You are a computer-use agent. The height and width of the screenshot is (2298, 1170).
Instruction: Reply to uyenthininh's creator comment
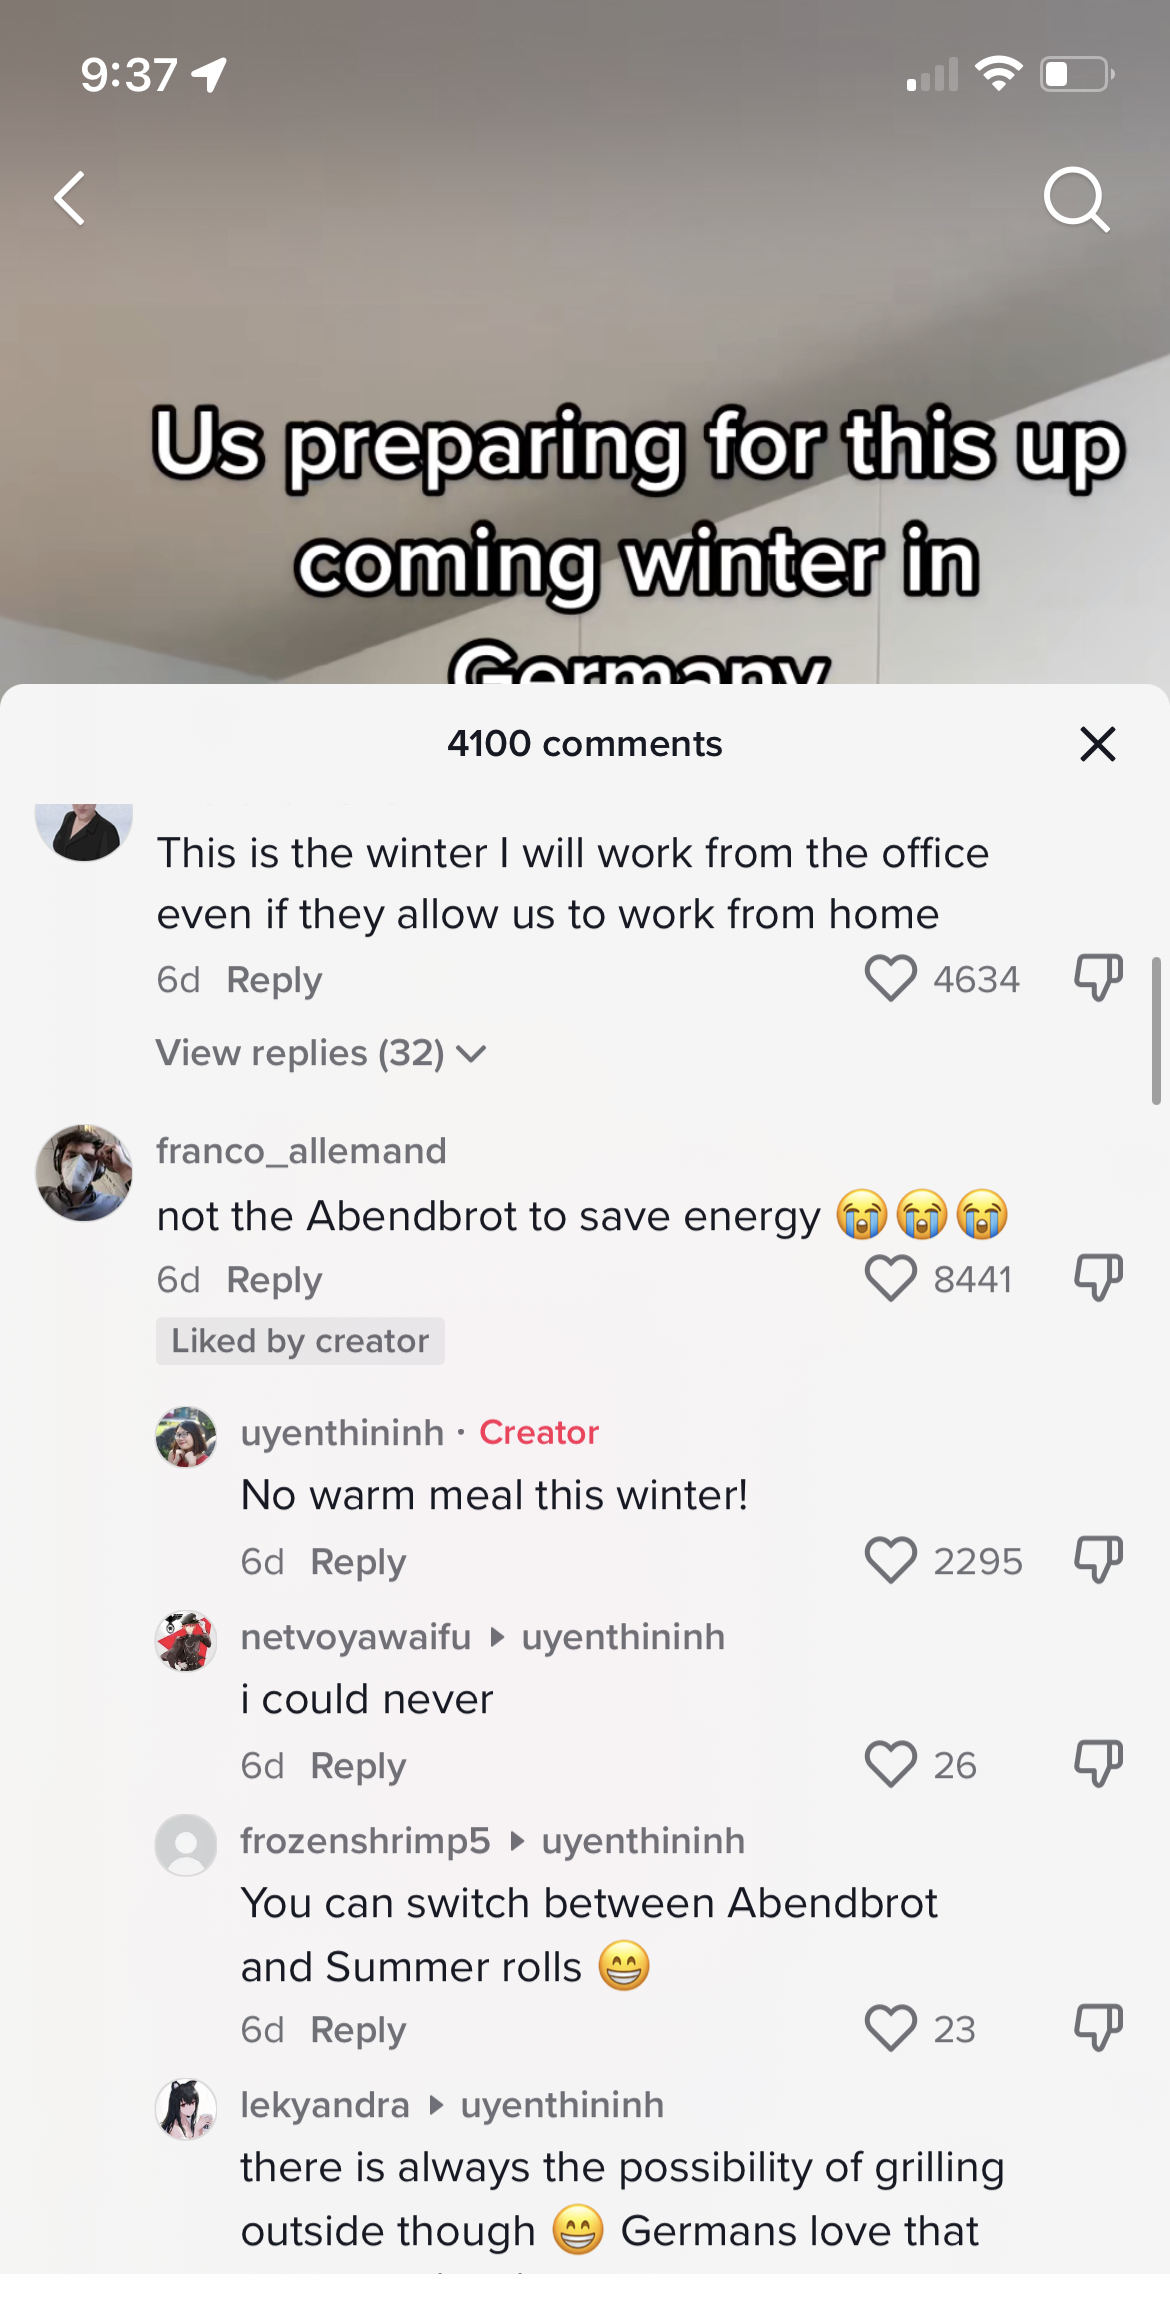(x=358, y=1562)
